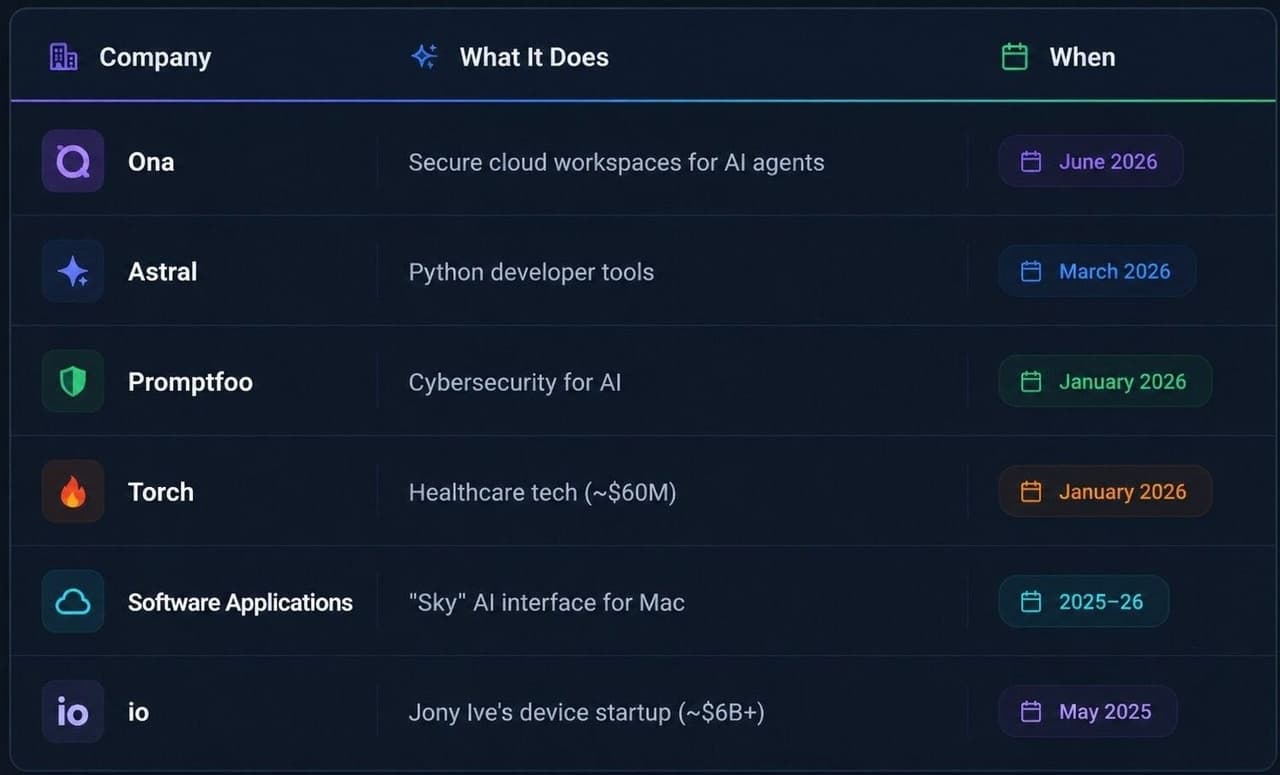Select the company name "Promptfoo"
The image size is (1280, 775).
[x=190, y=382]
